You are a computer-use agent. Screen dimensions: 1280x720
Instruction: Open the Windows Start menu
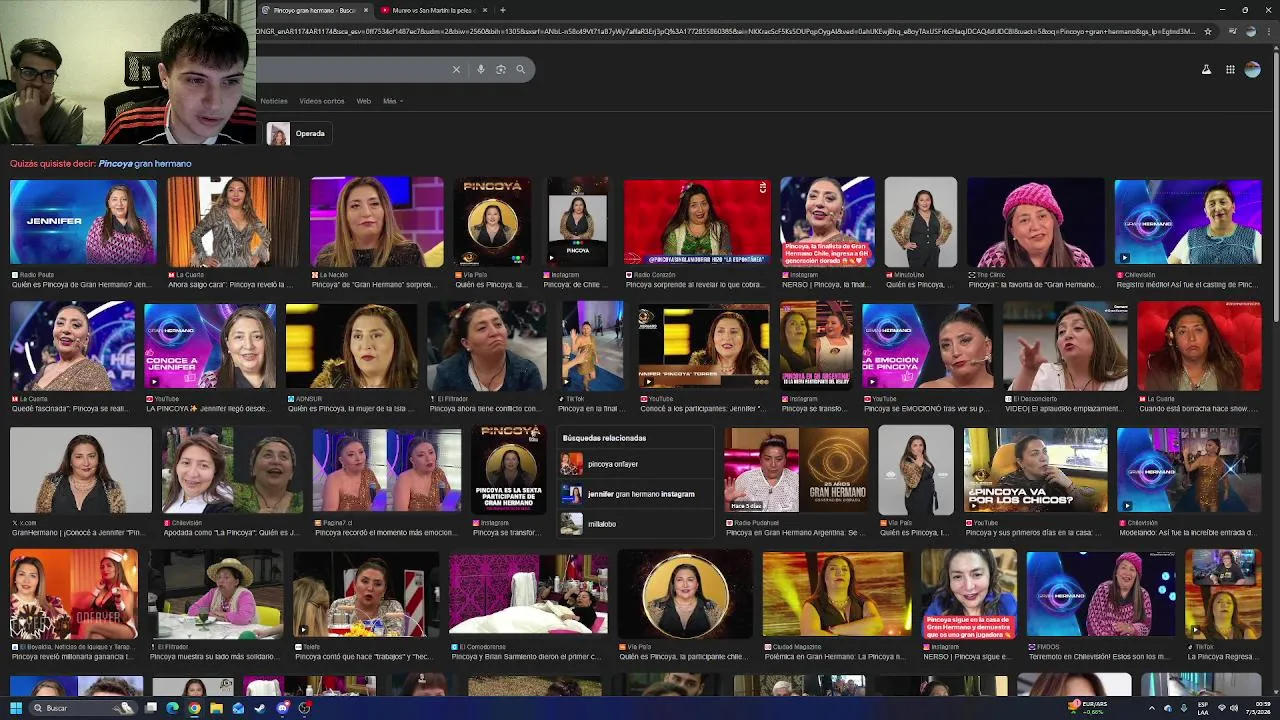pos(16,708)
